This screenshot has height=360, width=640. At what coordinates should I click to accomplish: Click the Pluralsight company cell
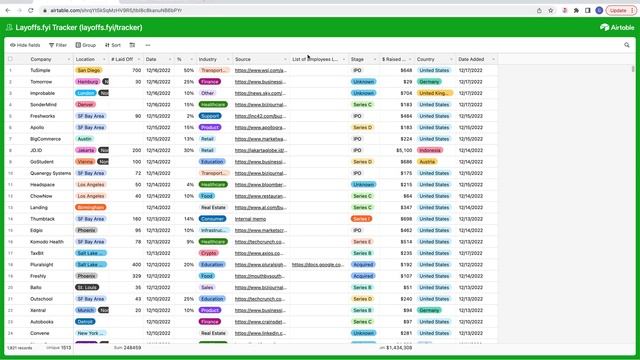[x=51, y=264]
